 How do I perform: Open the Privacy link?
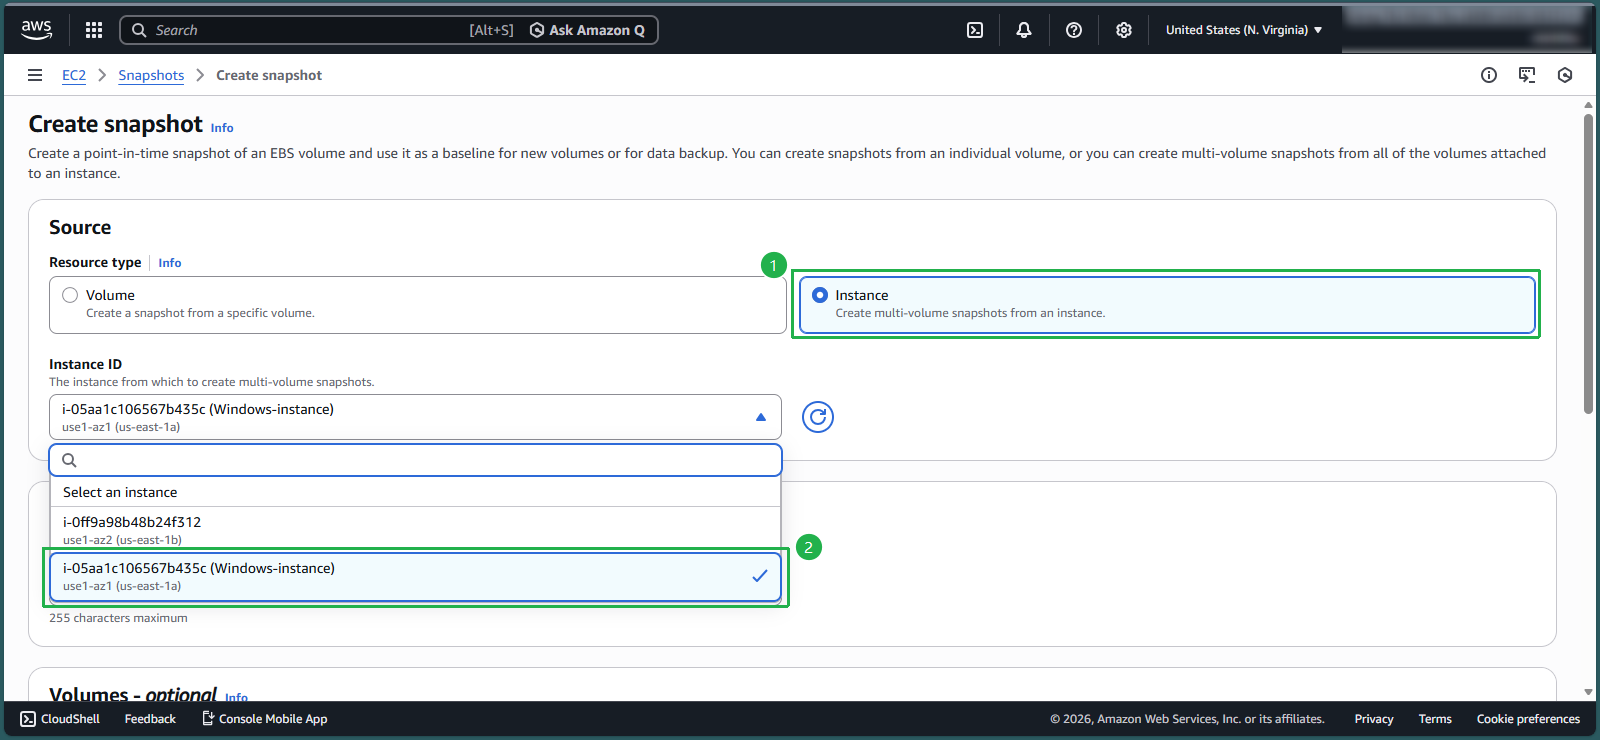click(x=1374, y=719)
